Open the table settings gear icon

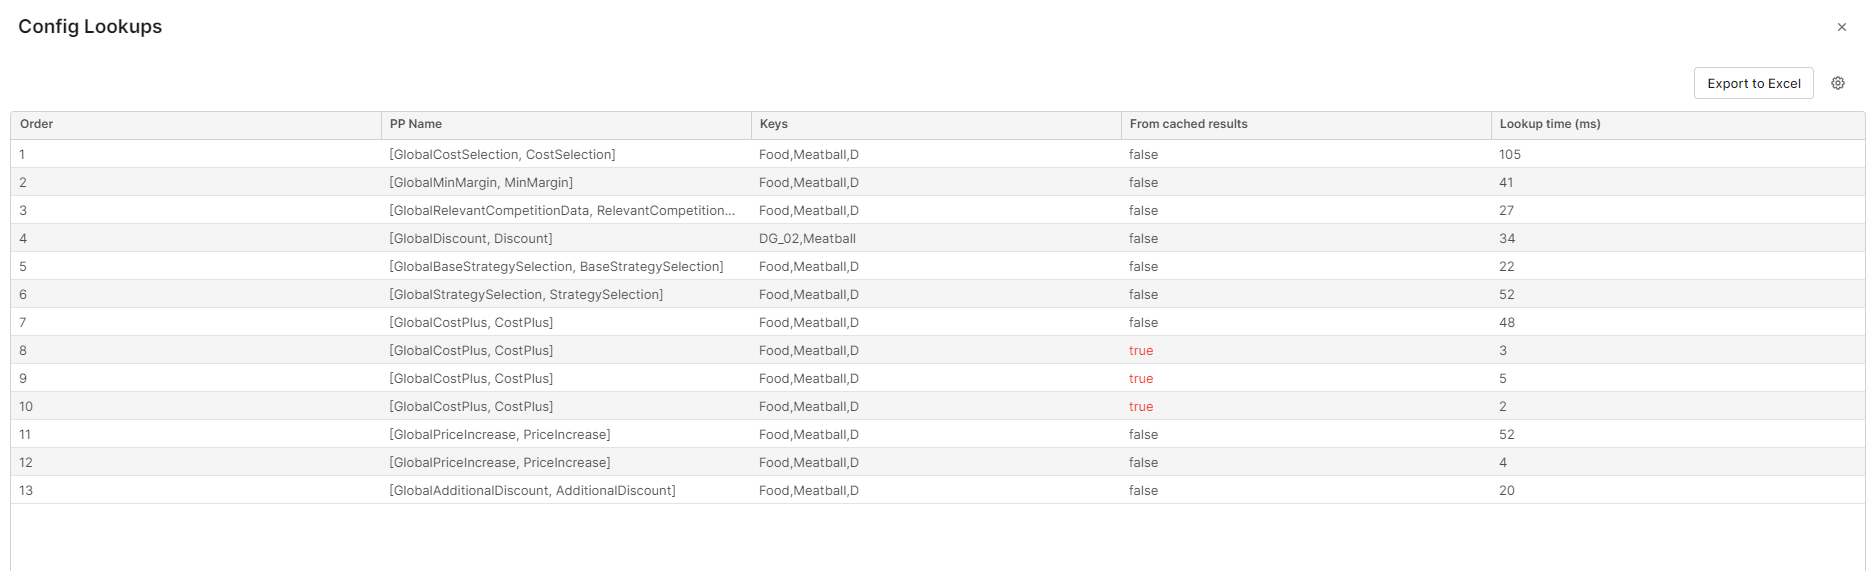click(1838, 83)
